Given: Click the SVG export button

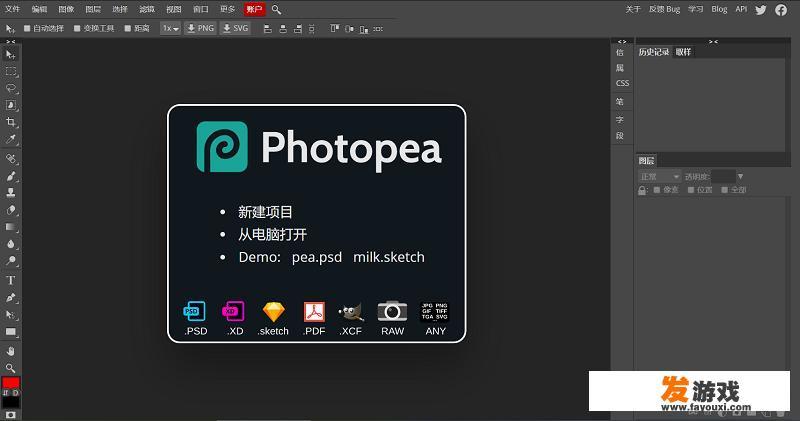Looking at the screenshot, I should (x=235, y=29).
